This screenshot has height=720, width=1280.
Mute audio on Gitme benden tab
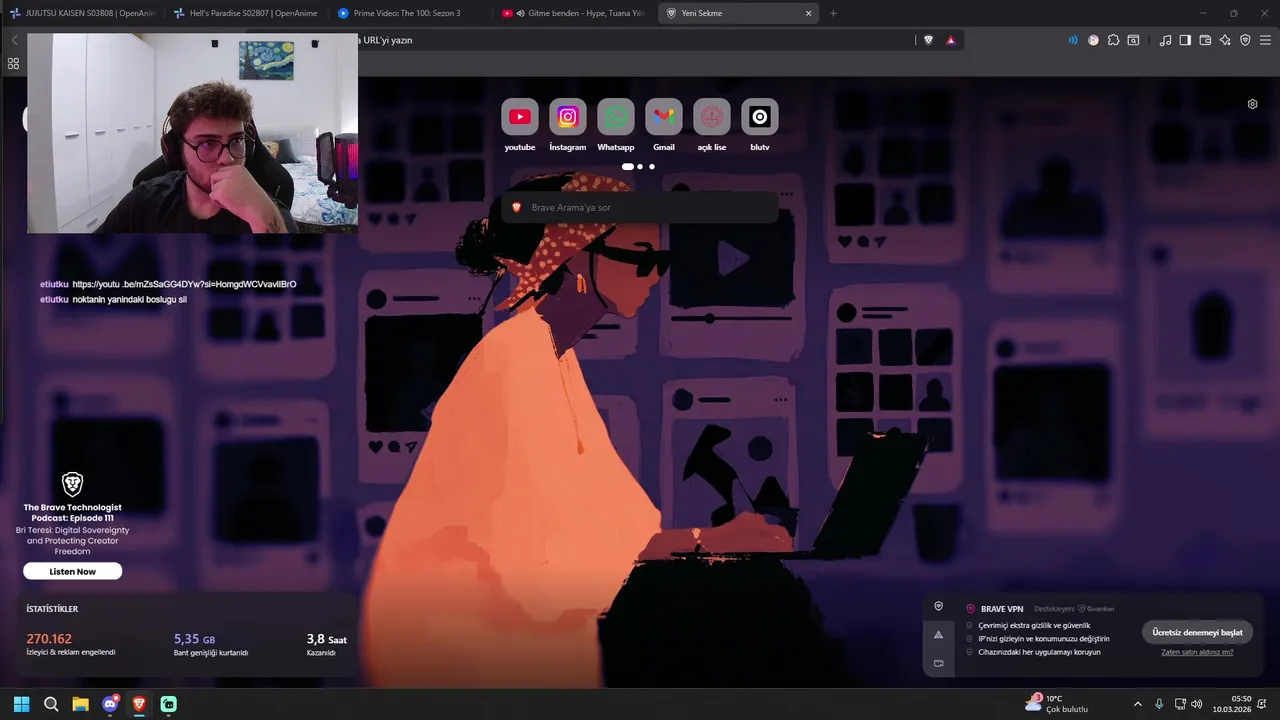click(520, 13)
